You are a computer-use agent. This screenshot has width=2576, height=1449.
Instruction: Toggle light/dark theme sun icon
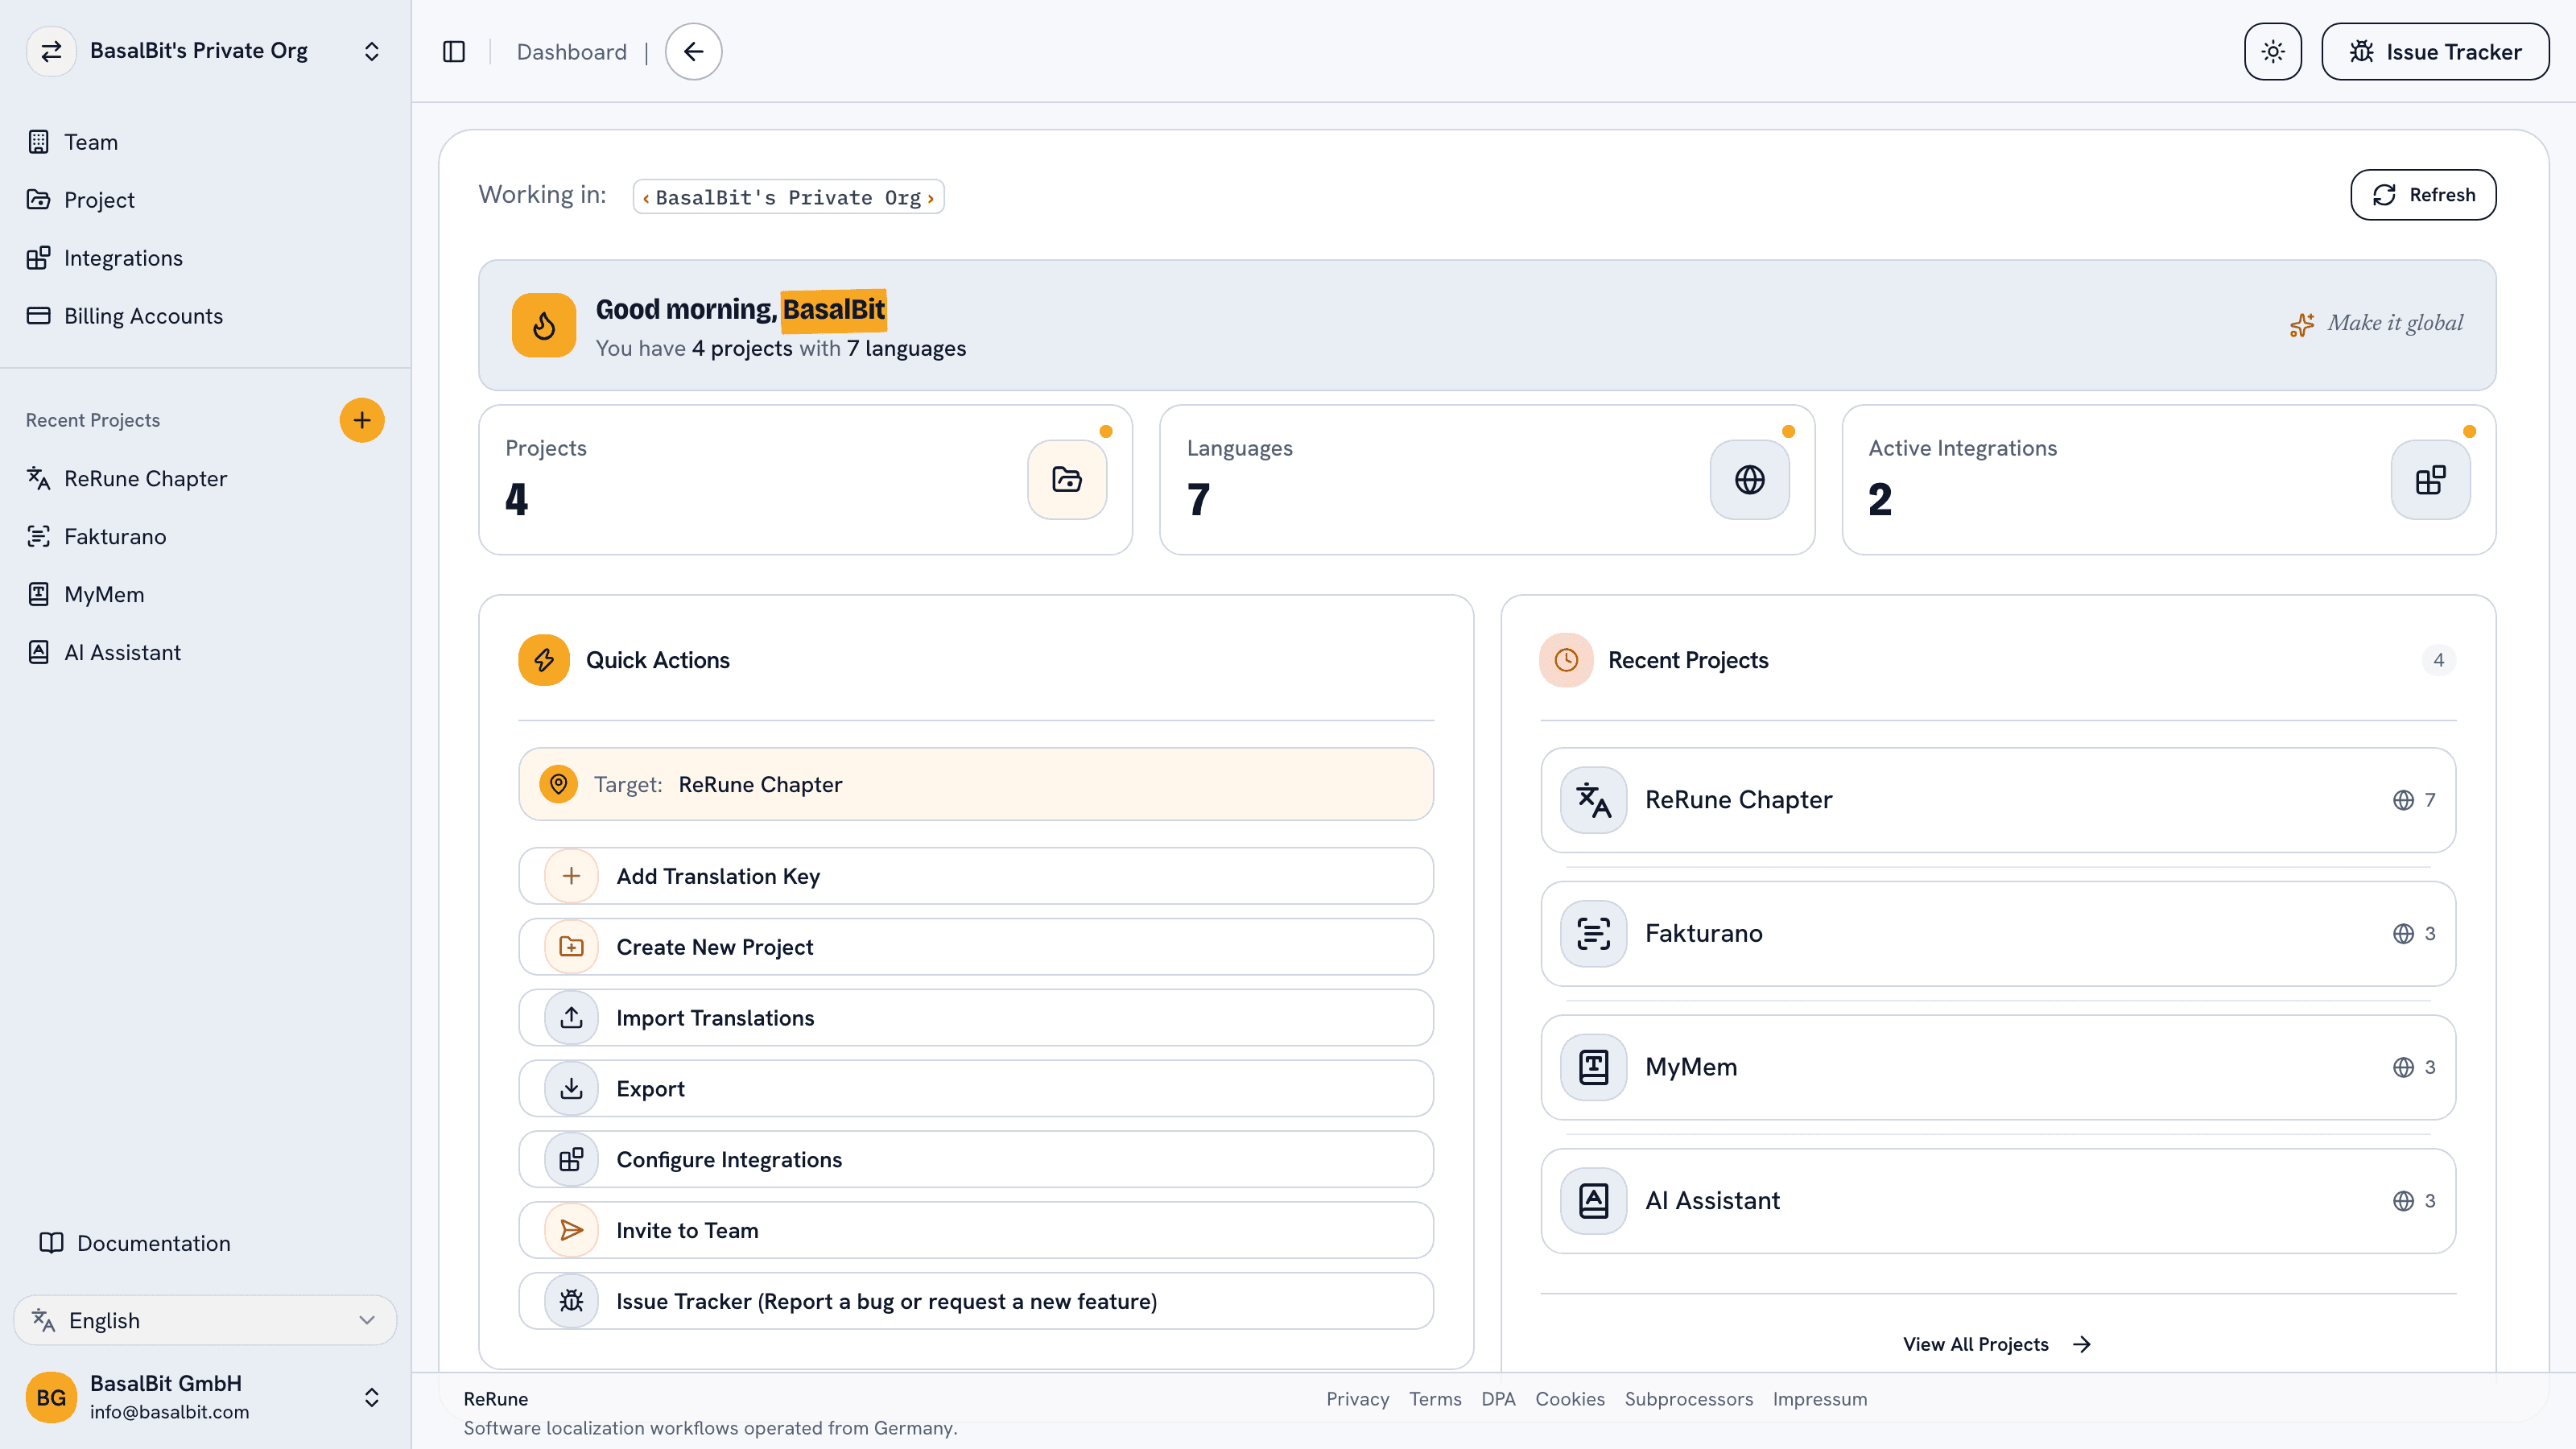[x=2272, y=52]
